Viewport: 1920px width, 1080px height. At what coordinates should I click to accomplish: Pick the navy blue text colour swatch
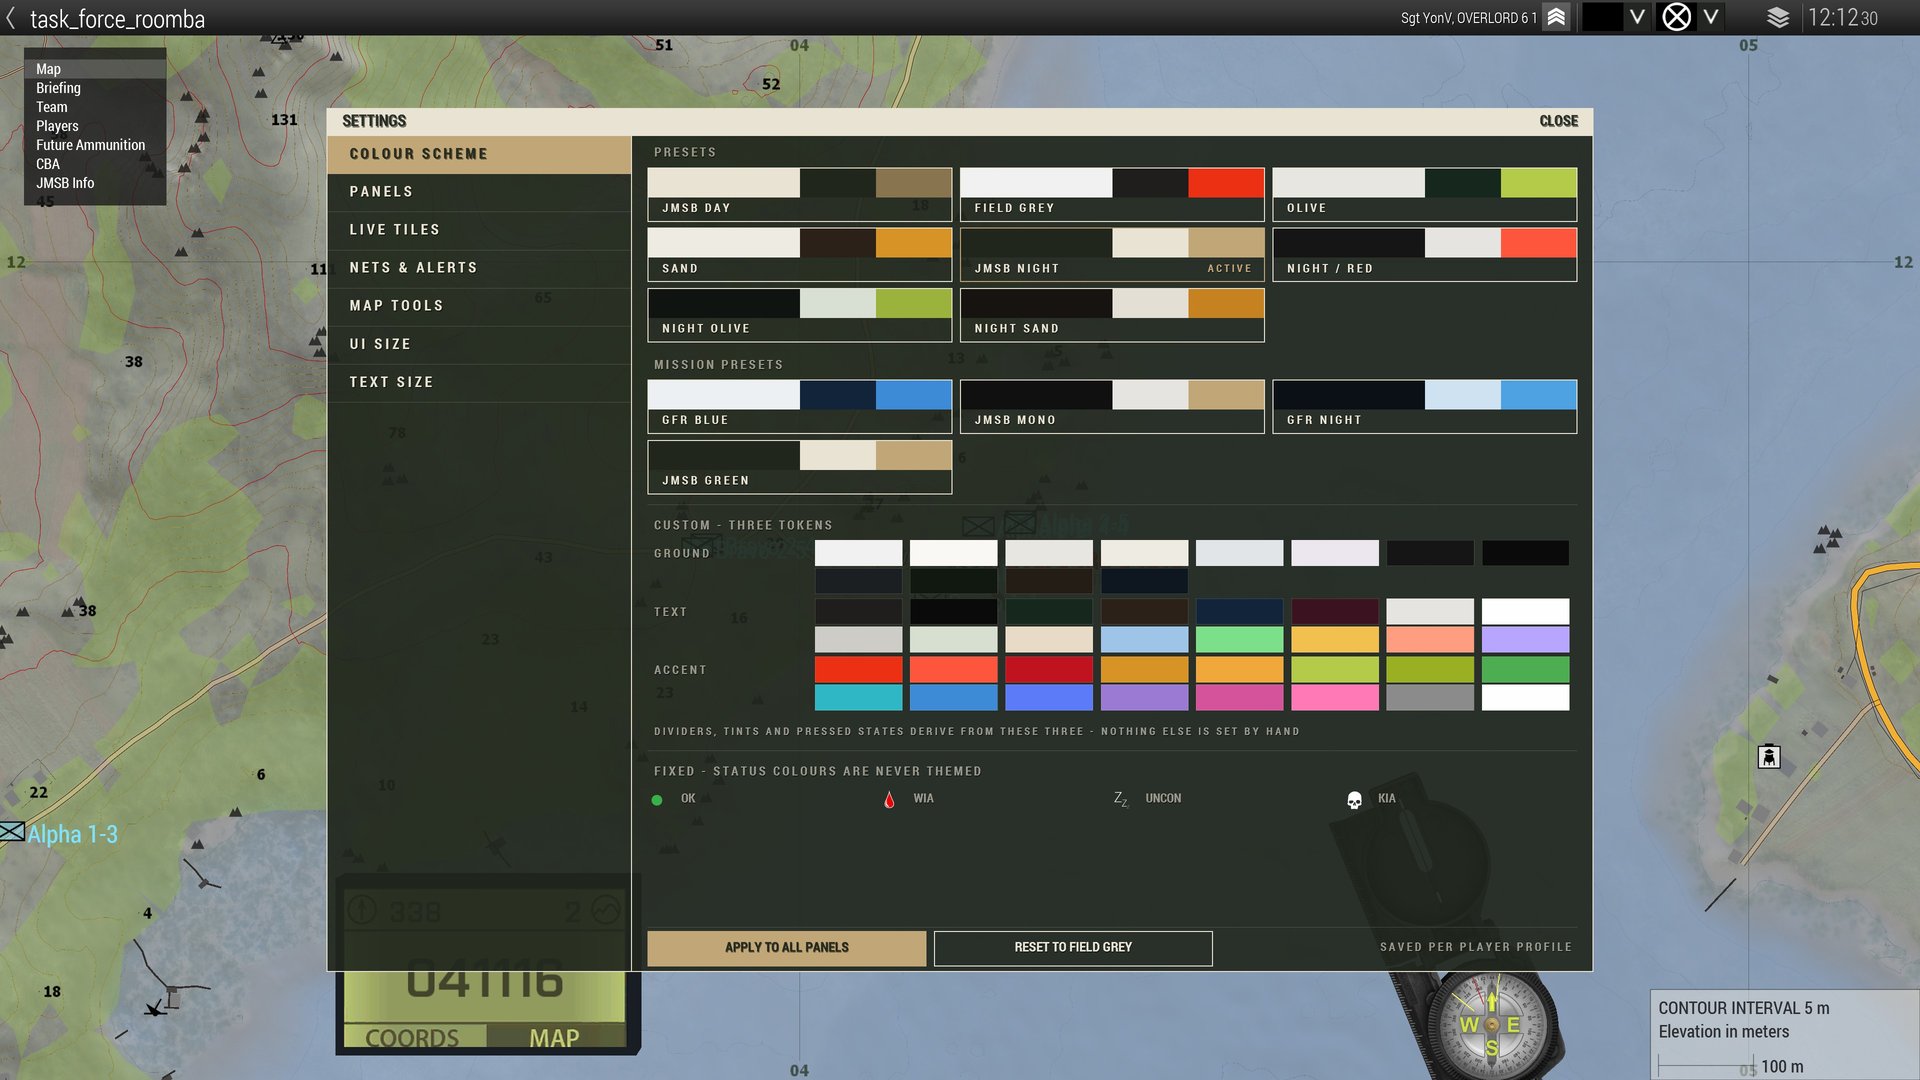1239,611
